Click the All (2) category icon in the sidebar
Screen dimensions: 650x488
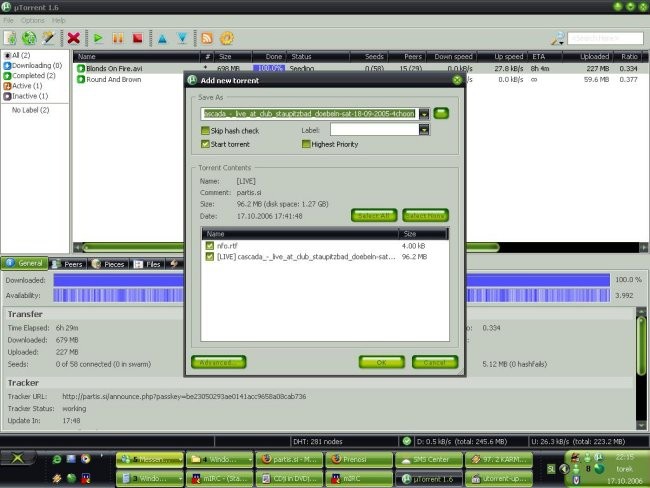coord(7,55)
